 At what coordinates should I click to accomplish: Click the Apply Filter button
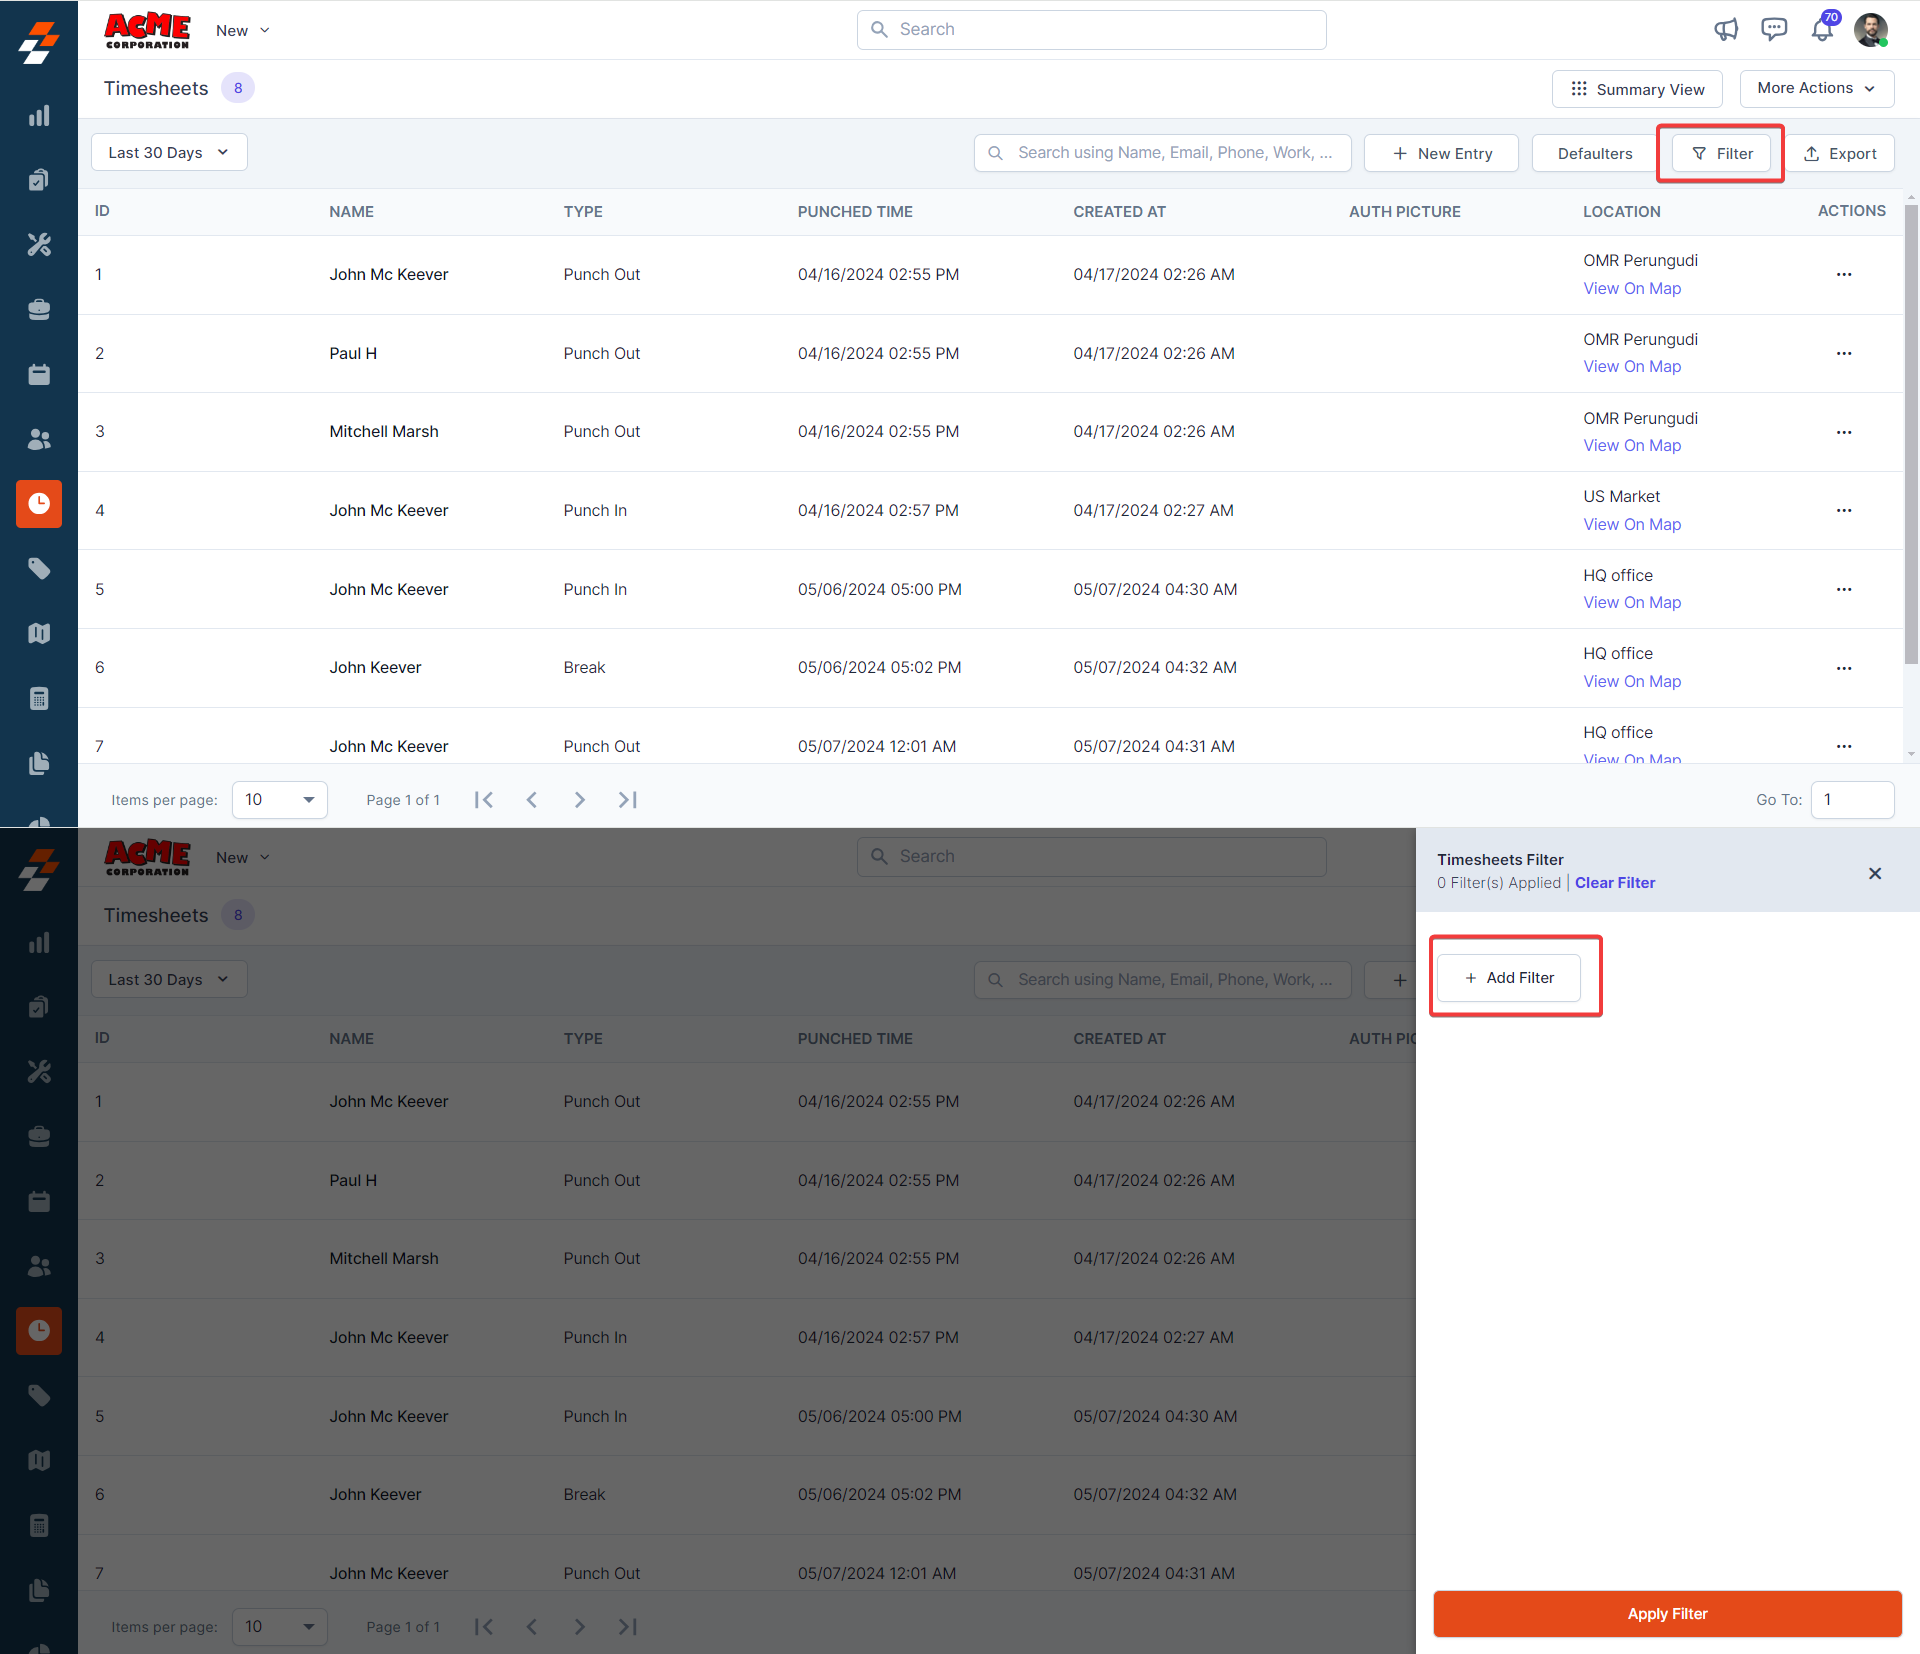(1667, 1613)
